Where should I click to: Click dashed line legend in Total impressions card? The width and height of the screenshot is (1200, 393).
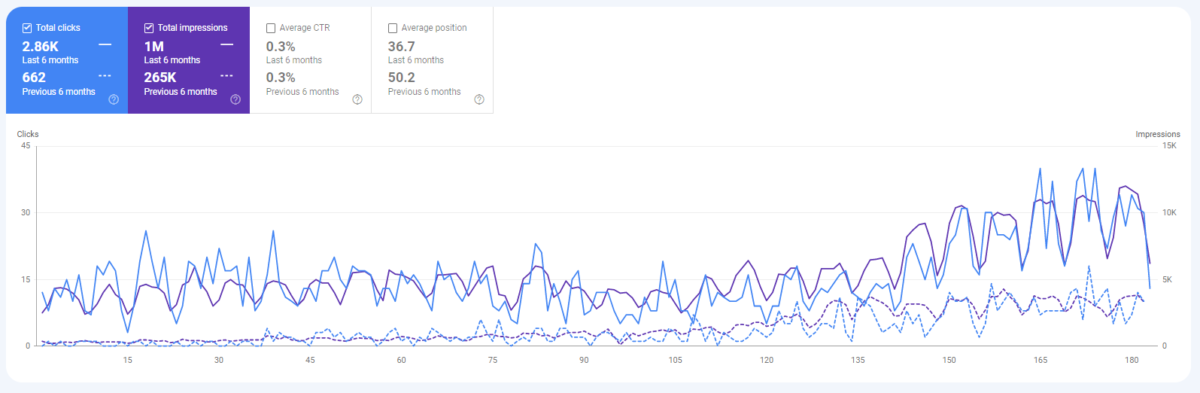pos(227,76)
